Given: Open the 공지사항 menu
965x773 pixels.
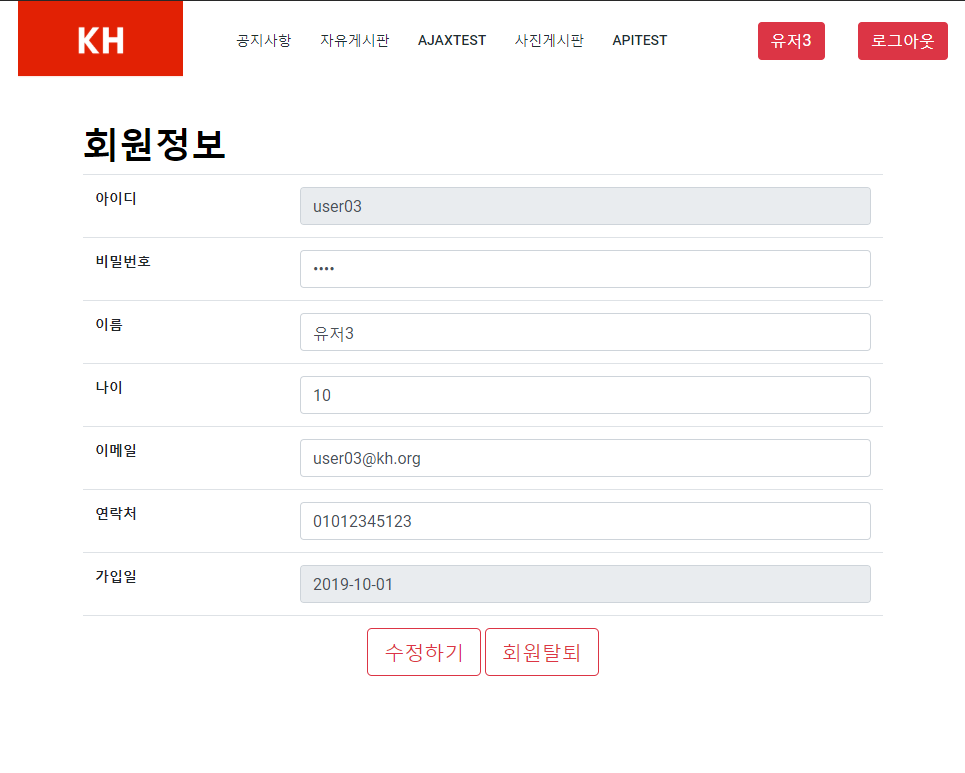Looking at the screenshot, I should [263, 41].
